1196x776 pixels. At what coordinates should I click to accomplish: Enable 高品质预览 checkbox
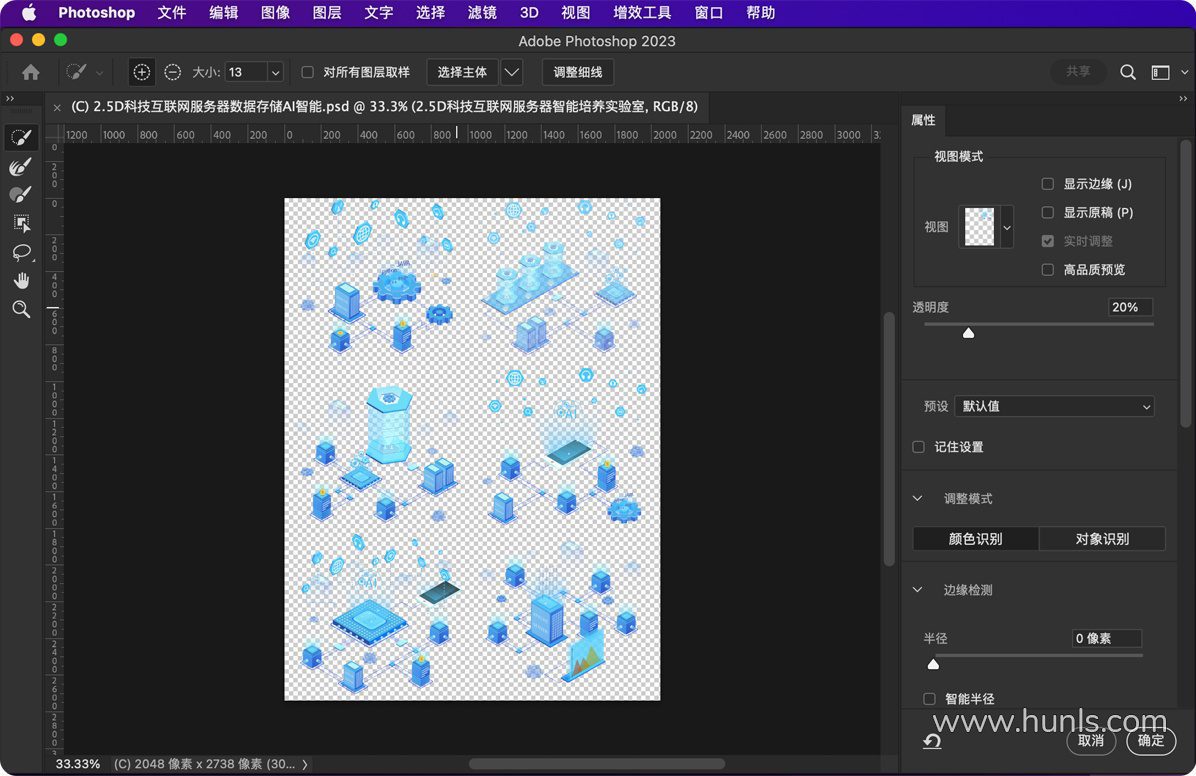(x=1048, y=270)
